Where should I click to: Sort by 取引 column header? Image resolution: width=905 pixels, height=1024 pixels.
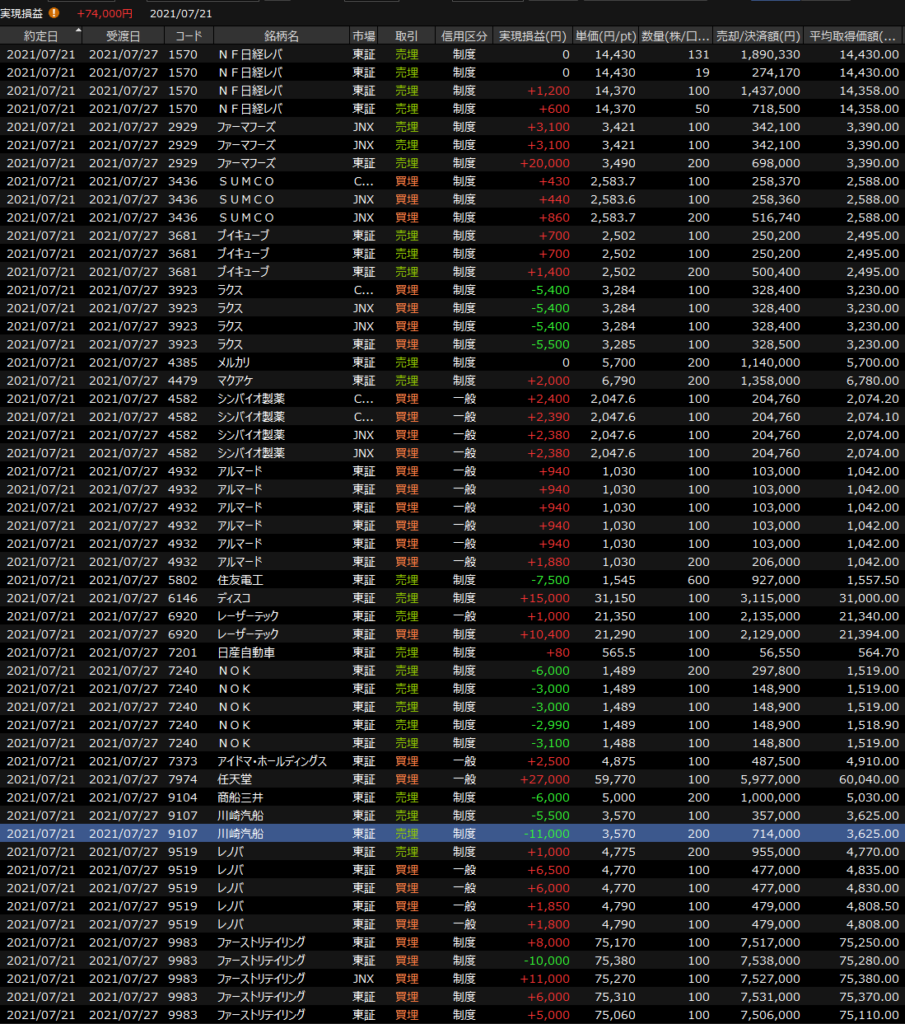[x=407, y=36]
